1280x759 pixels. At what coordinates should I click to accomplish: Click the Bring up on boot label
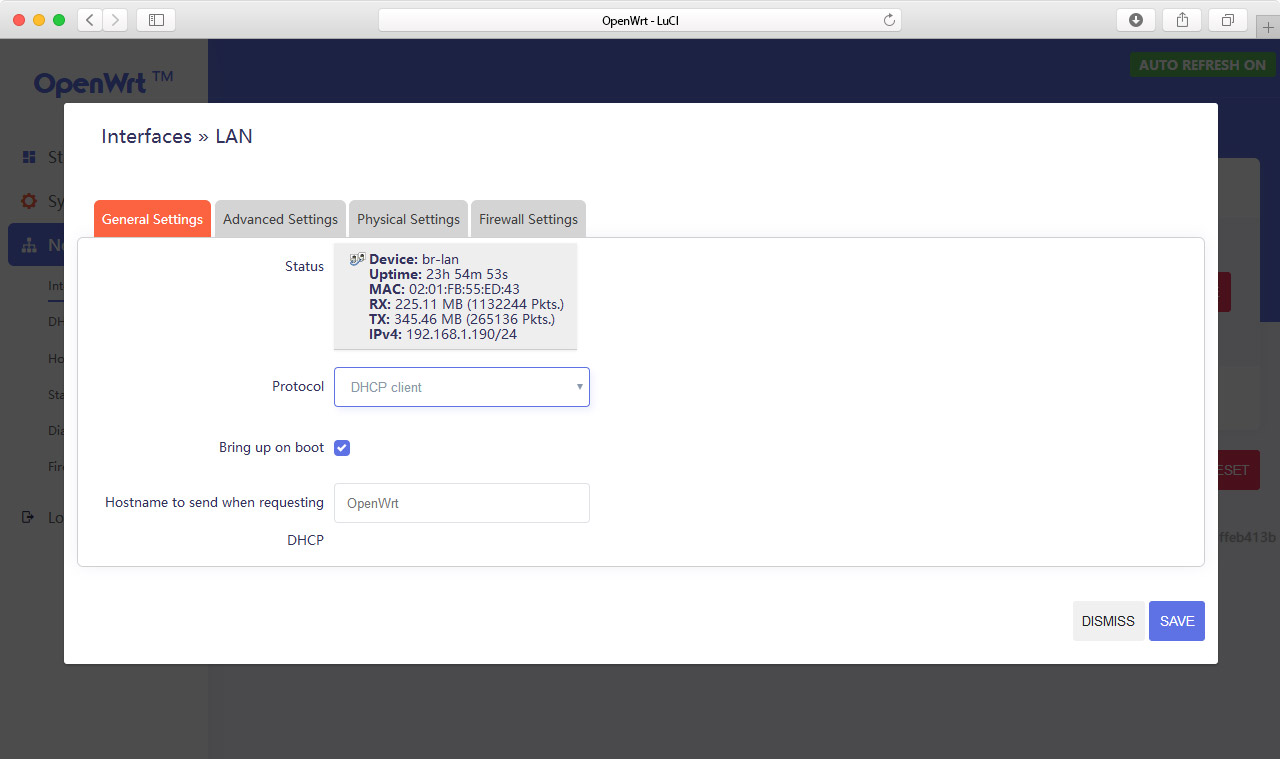(271, 447)
